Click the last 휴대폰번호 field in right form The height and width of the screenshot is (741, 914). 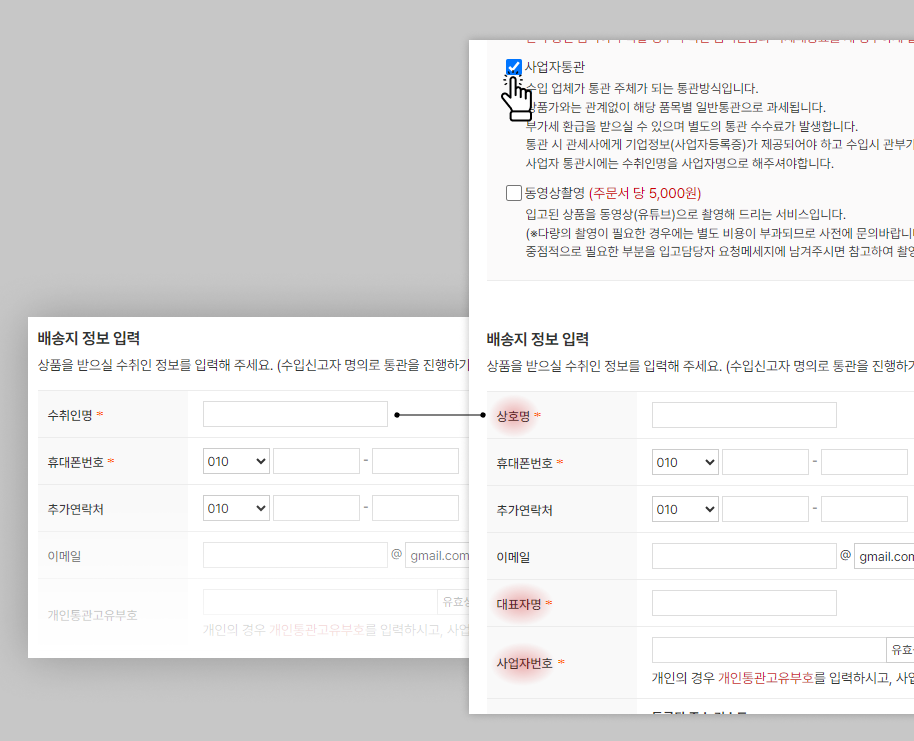point(864,462)
